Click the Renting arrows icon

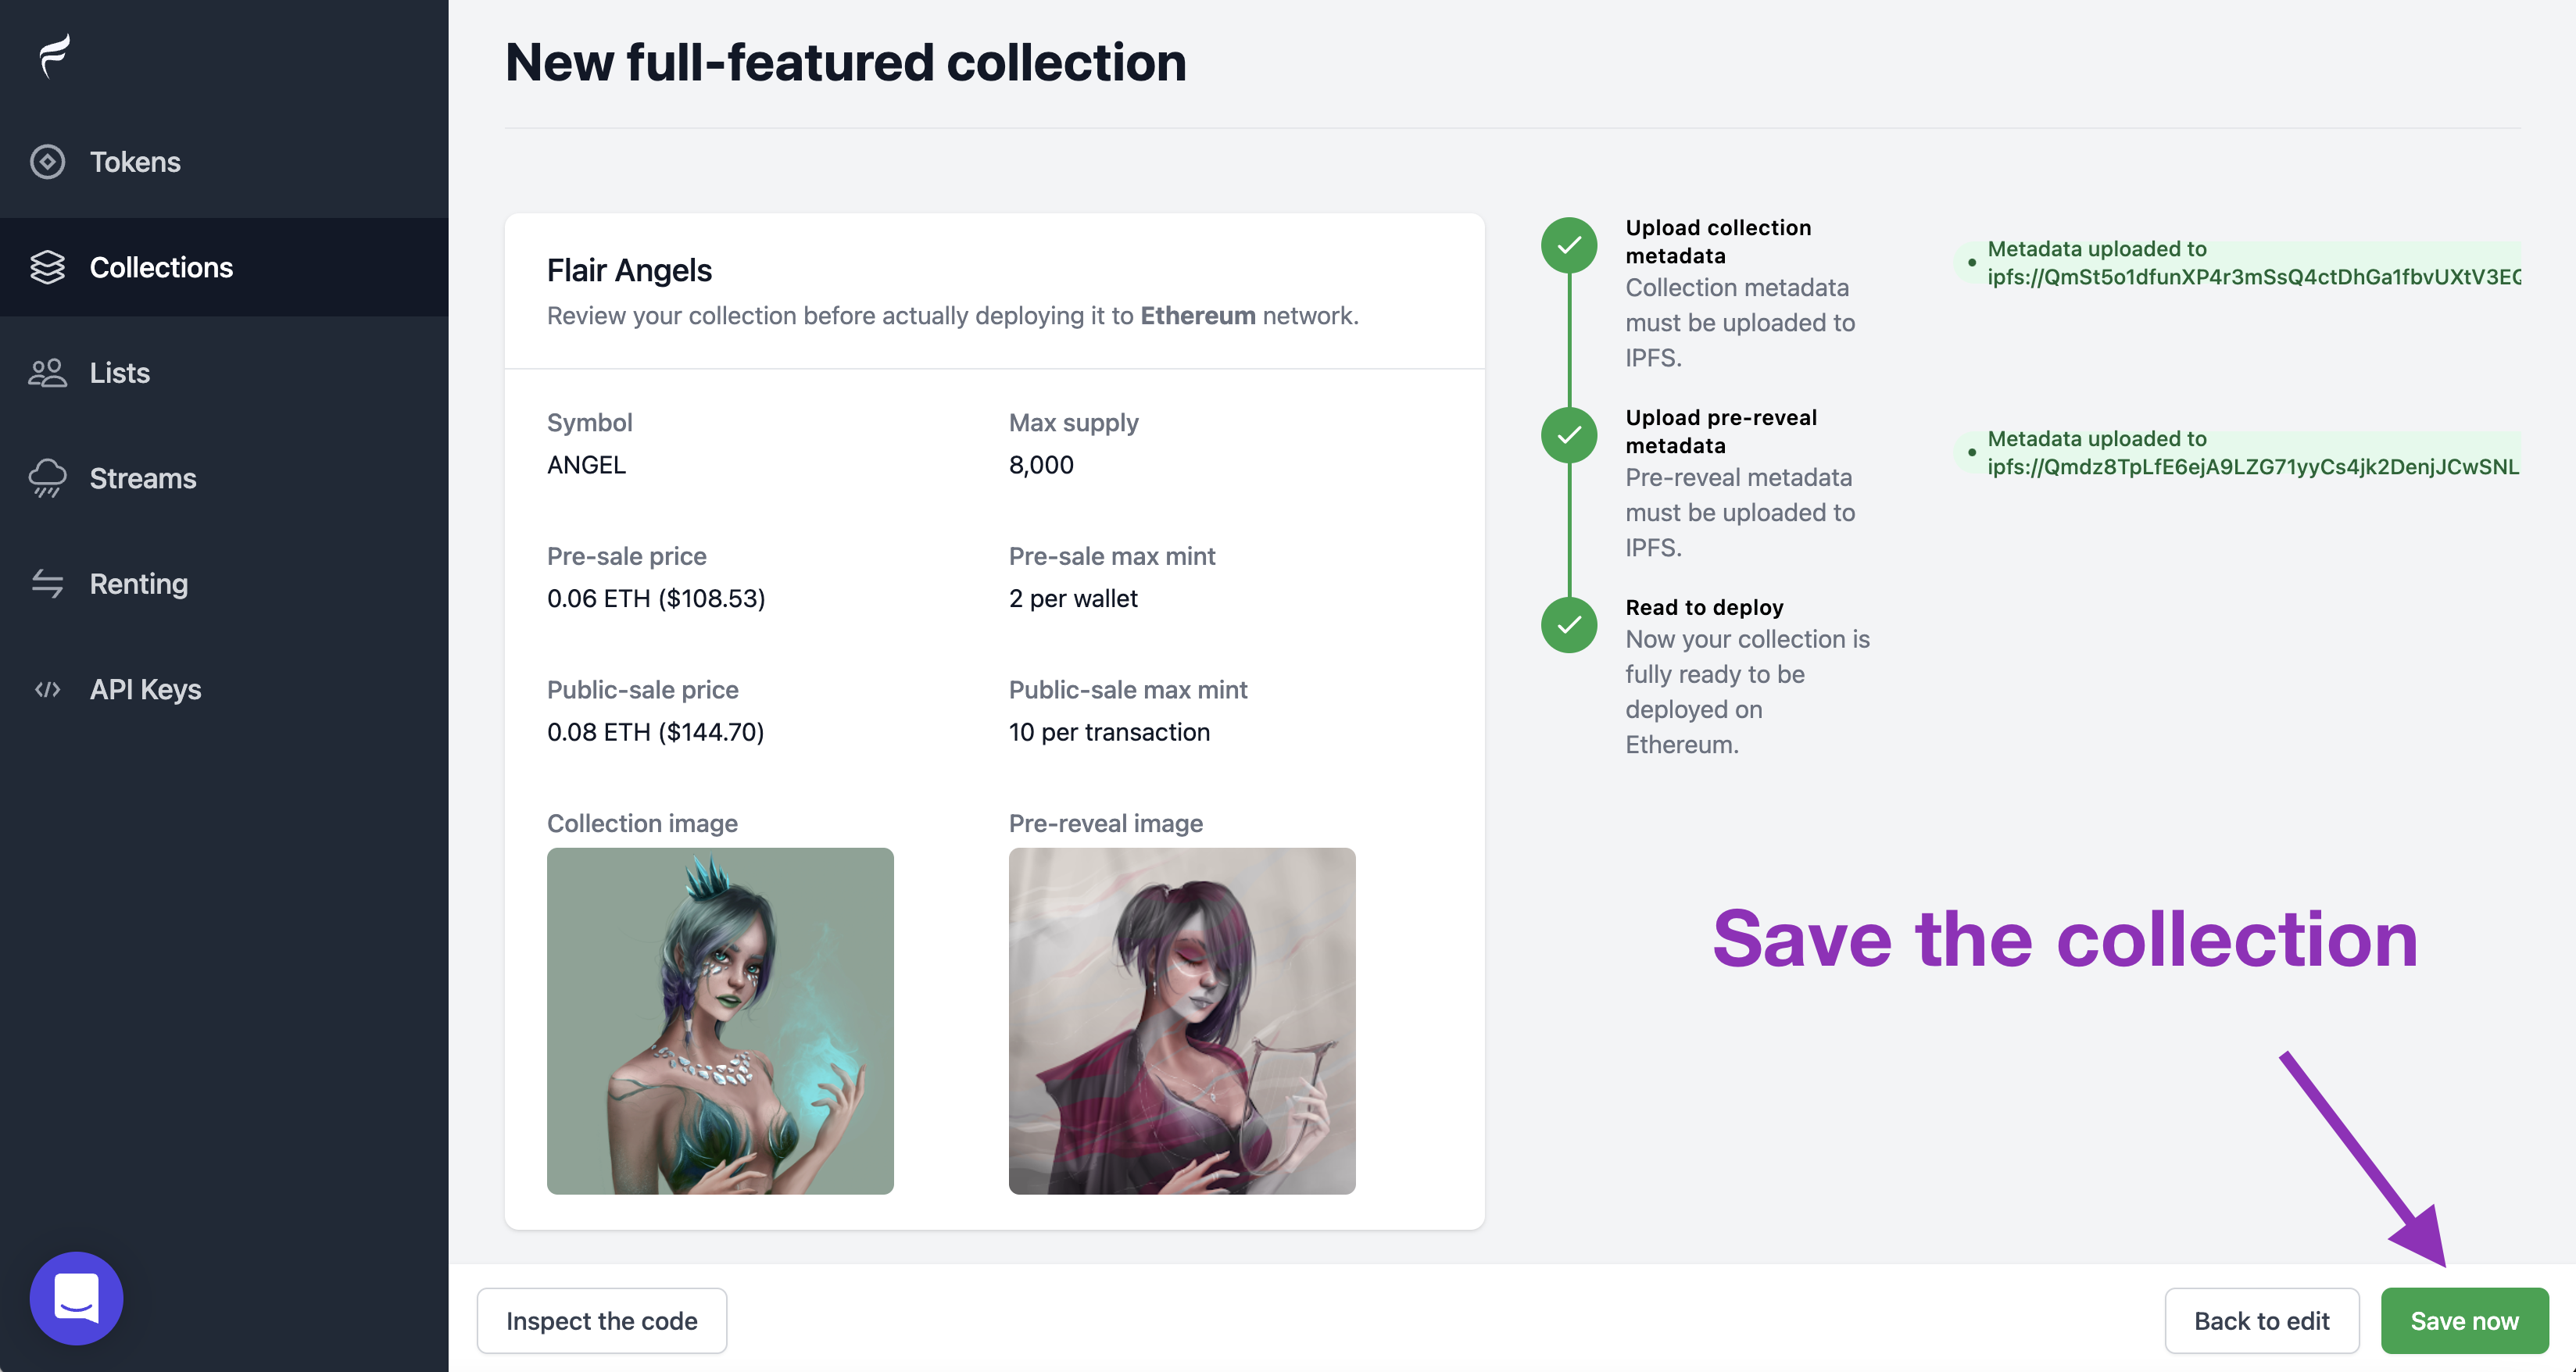pyautogui.click(x=47, y=584)
